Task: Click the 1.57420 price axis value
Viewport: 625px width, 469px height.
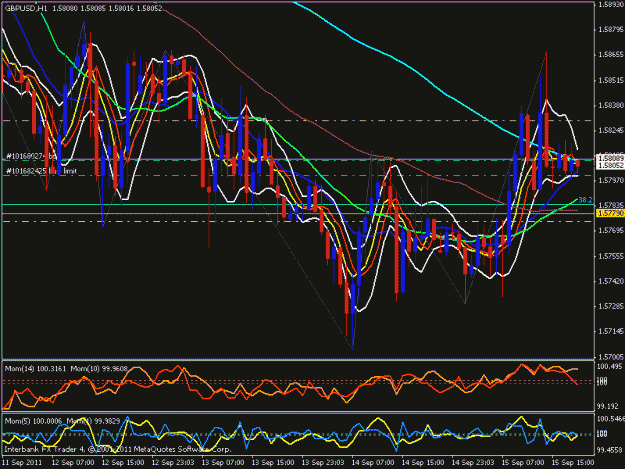Action: [611, 281]
